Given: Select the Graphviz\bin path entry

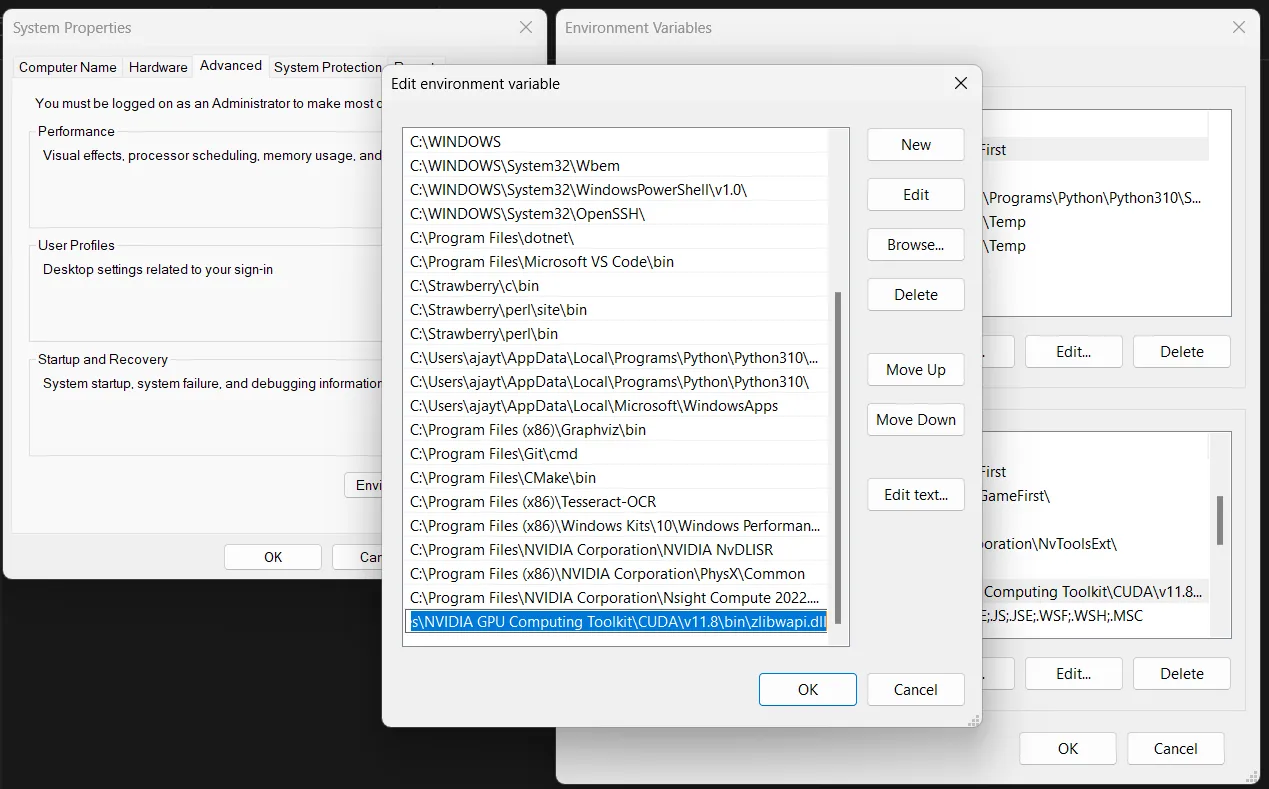Looking at the screenshot, I should (617, 430).
